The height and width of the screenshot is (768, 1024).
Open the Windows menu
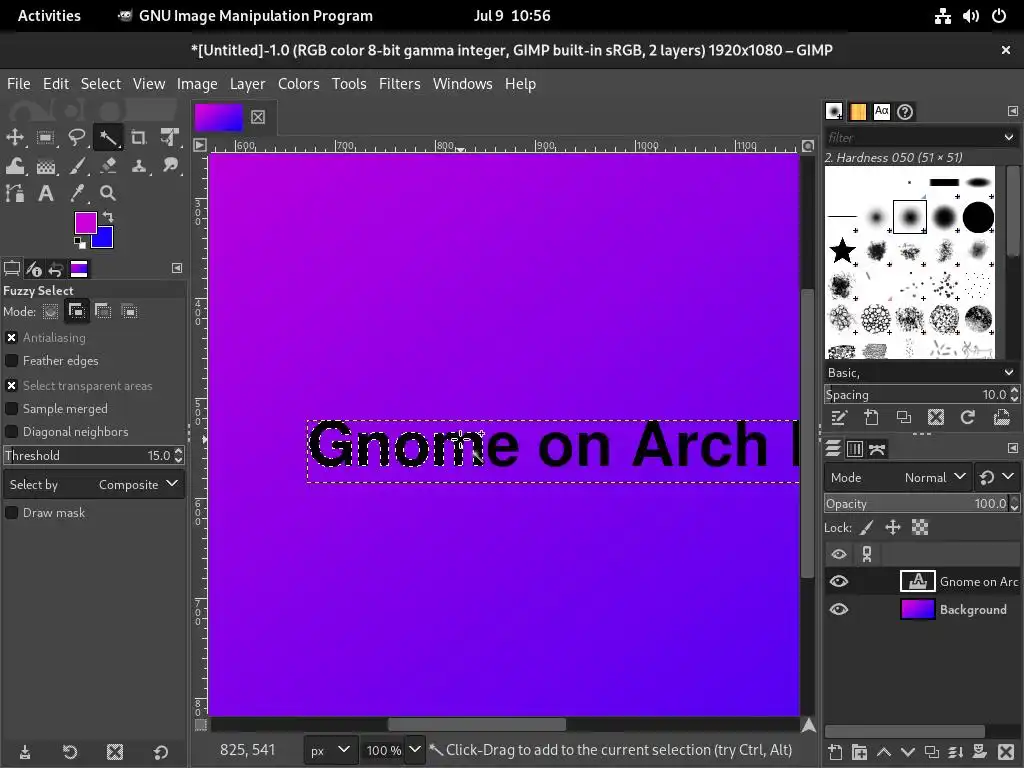tap(462, 84)
